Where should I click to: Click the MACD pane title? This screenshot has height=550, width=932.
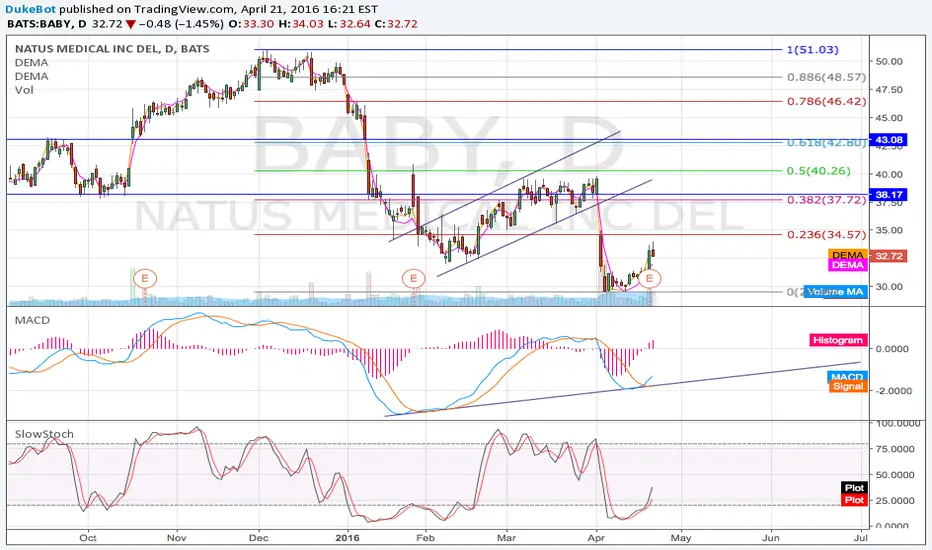(32, 320)
